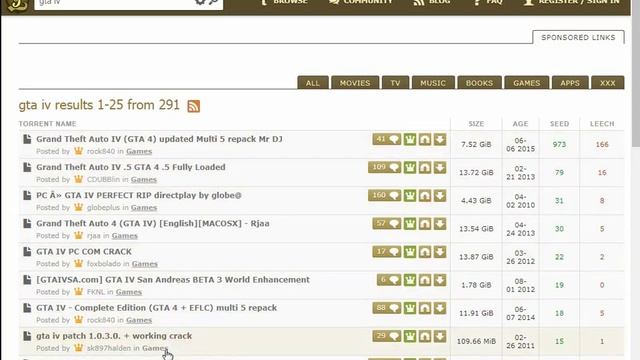This screenshot has height=360, width=640.
Task: Click file icon beside Mr DJ repack title
Action: (27, 139)
